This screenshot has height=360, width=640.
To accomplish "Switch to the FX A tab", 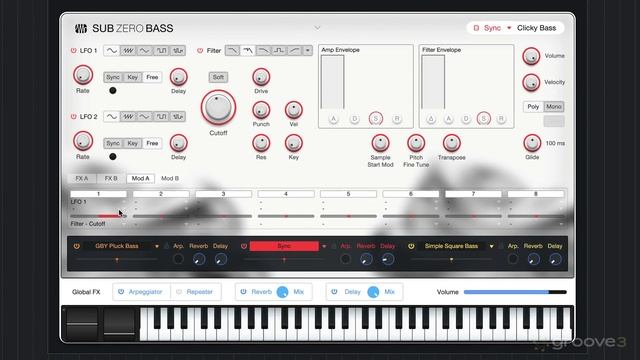I will point(82,178).
